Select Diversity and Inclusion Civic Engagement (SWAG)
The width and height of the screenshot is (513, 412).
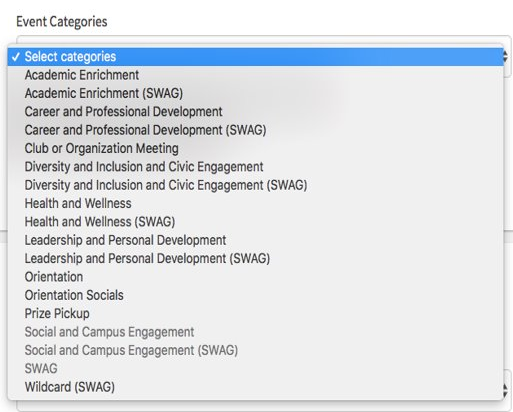(x=255, y=185)
